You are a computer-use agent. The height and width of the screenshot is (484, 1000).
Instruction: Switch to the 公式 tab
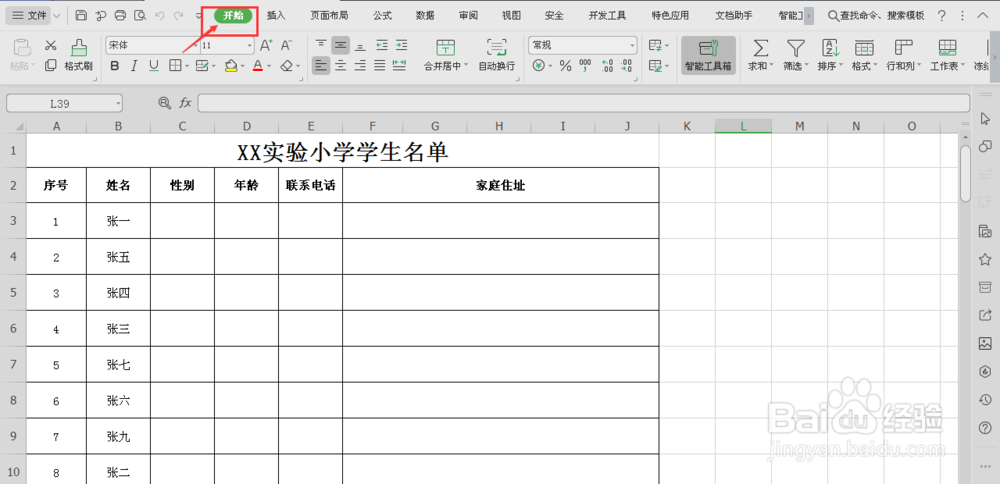pos(382,15)
